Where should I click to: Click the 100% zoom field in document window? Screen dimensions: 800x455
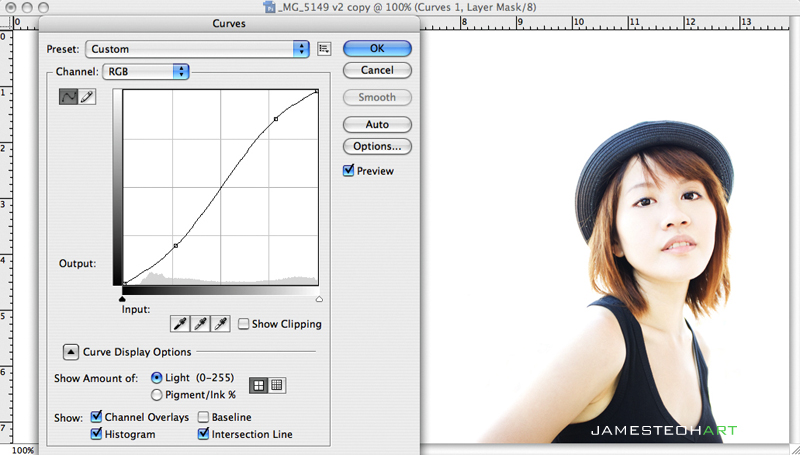pyautogui.click(x=23, y=450)
